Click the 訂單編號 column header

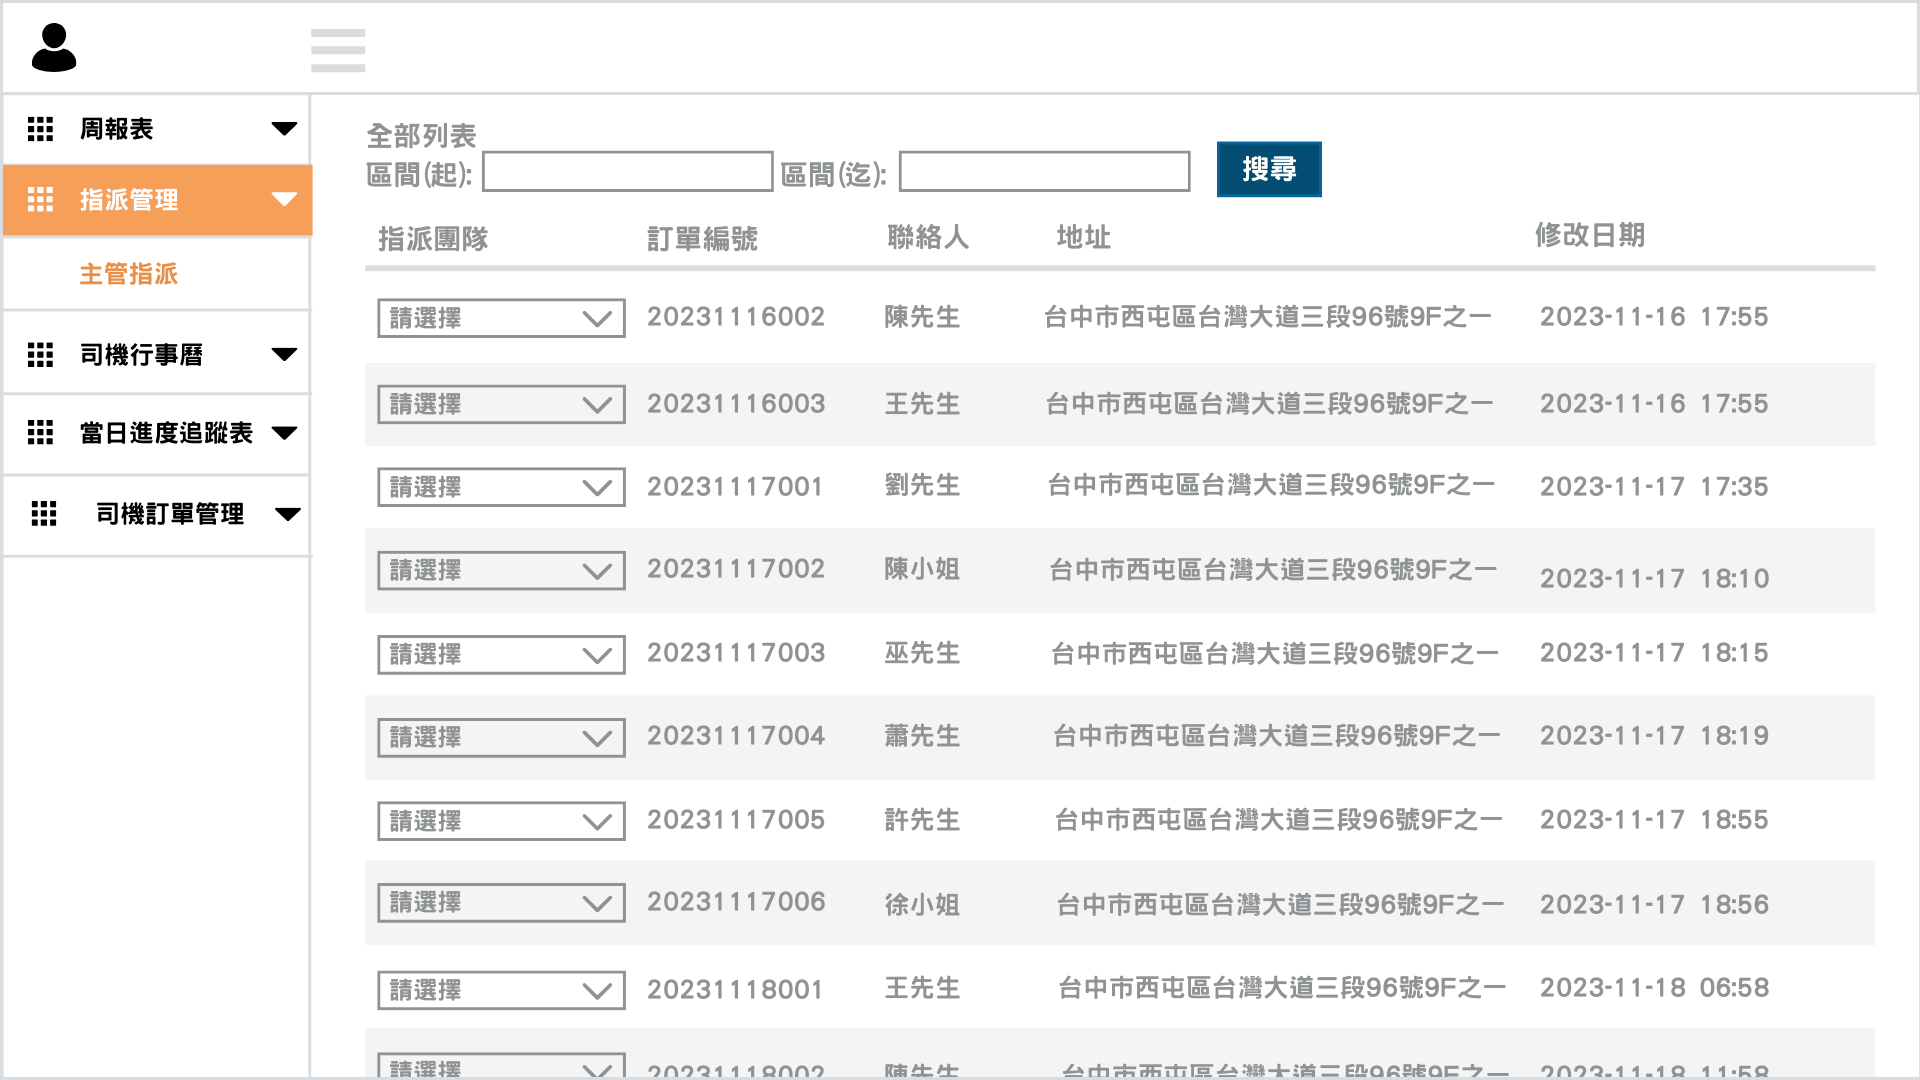pyautogui.click(x=702, y=239)
